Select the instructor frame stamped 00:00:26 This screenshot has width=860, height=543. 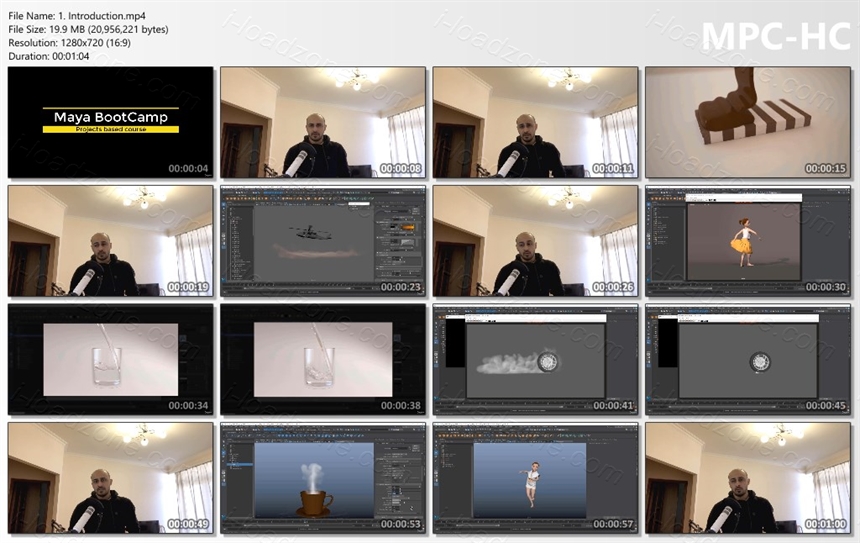pos(535,241)
